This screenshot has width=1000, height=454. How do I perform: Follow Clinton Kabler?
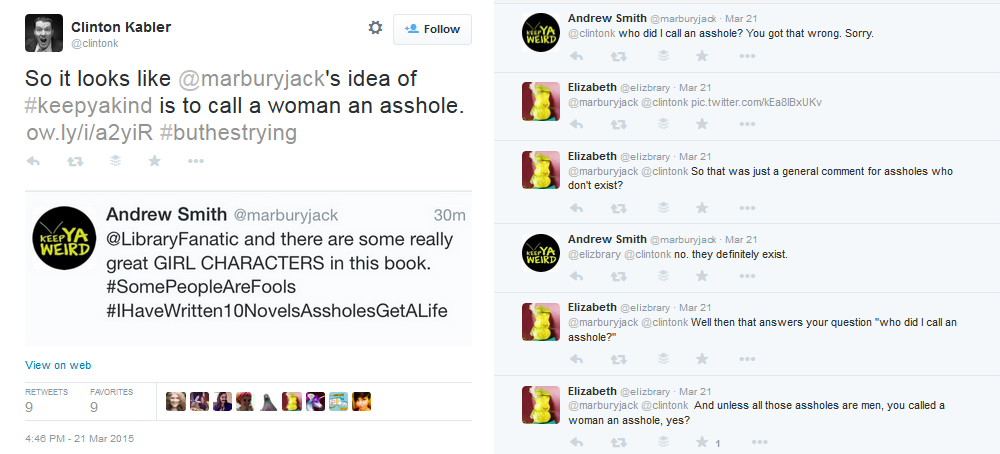pos(432,29)
